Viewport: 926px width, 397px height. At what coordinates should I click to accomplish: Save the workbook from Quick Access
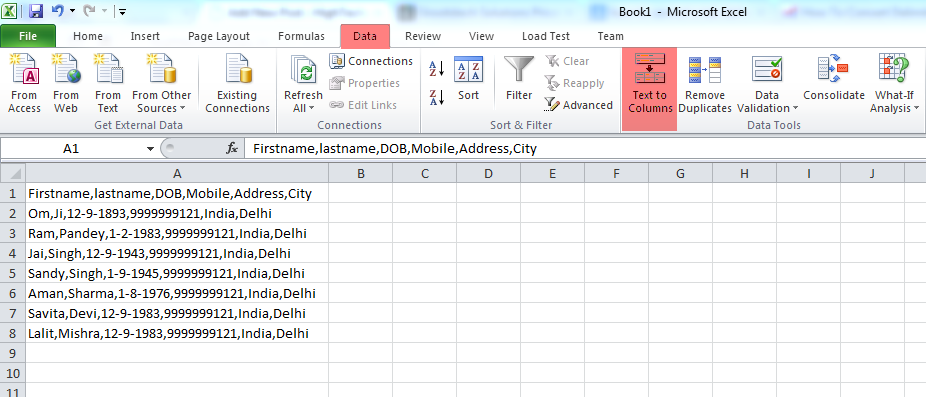35,11
